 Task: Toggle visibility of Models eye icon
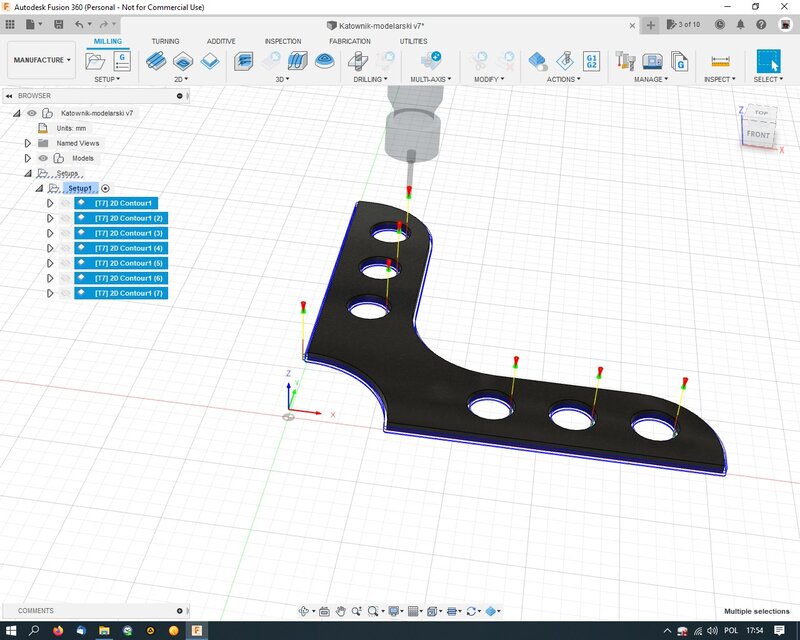pos(43,158)
